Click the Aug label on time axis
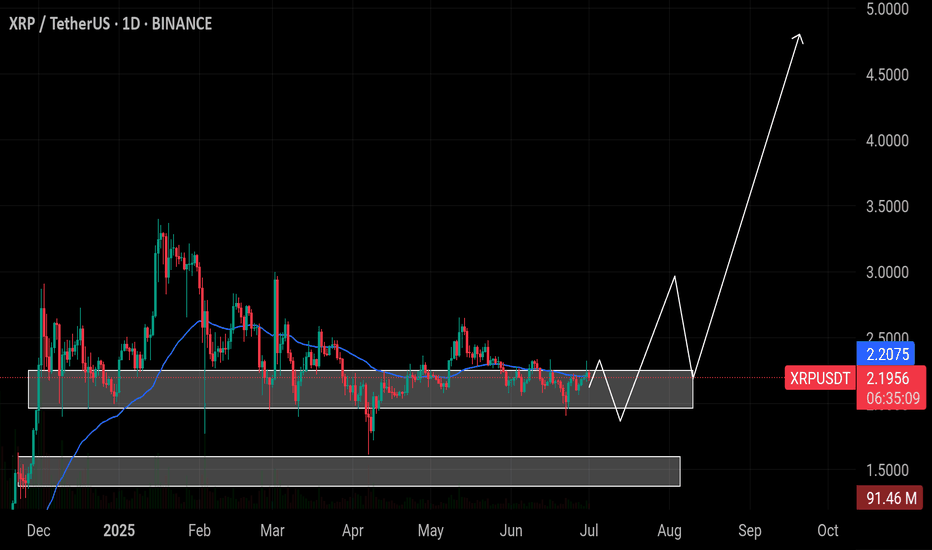This screenshot has width=932, height=550. [669, 530]
